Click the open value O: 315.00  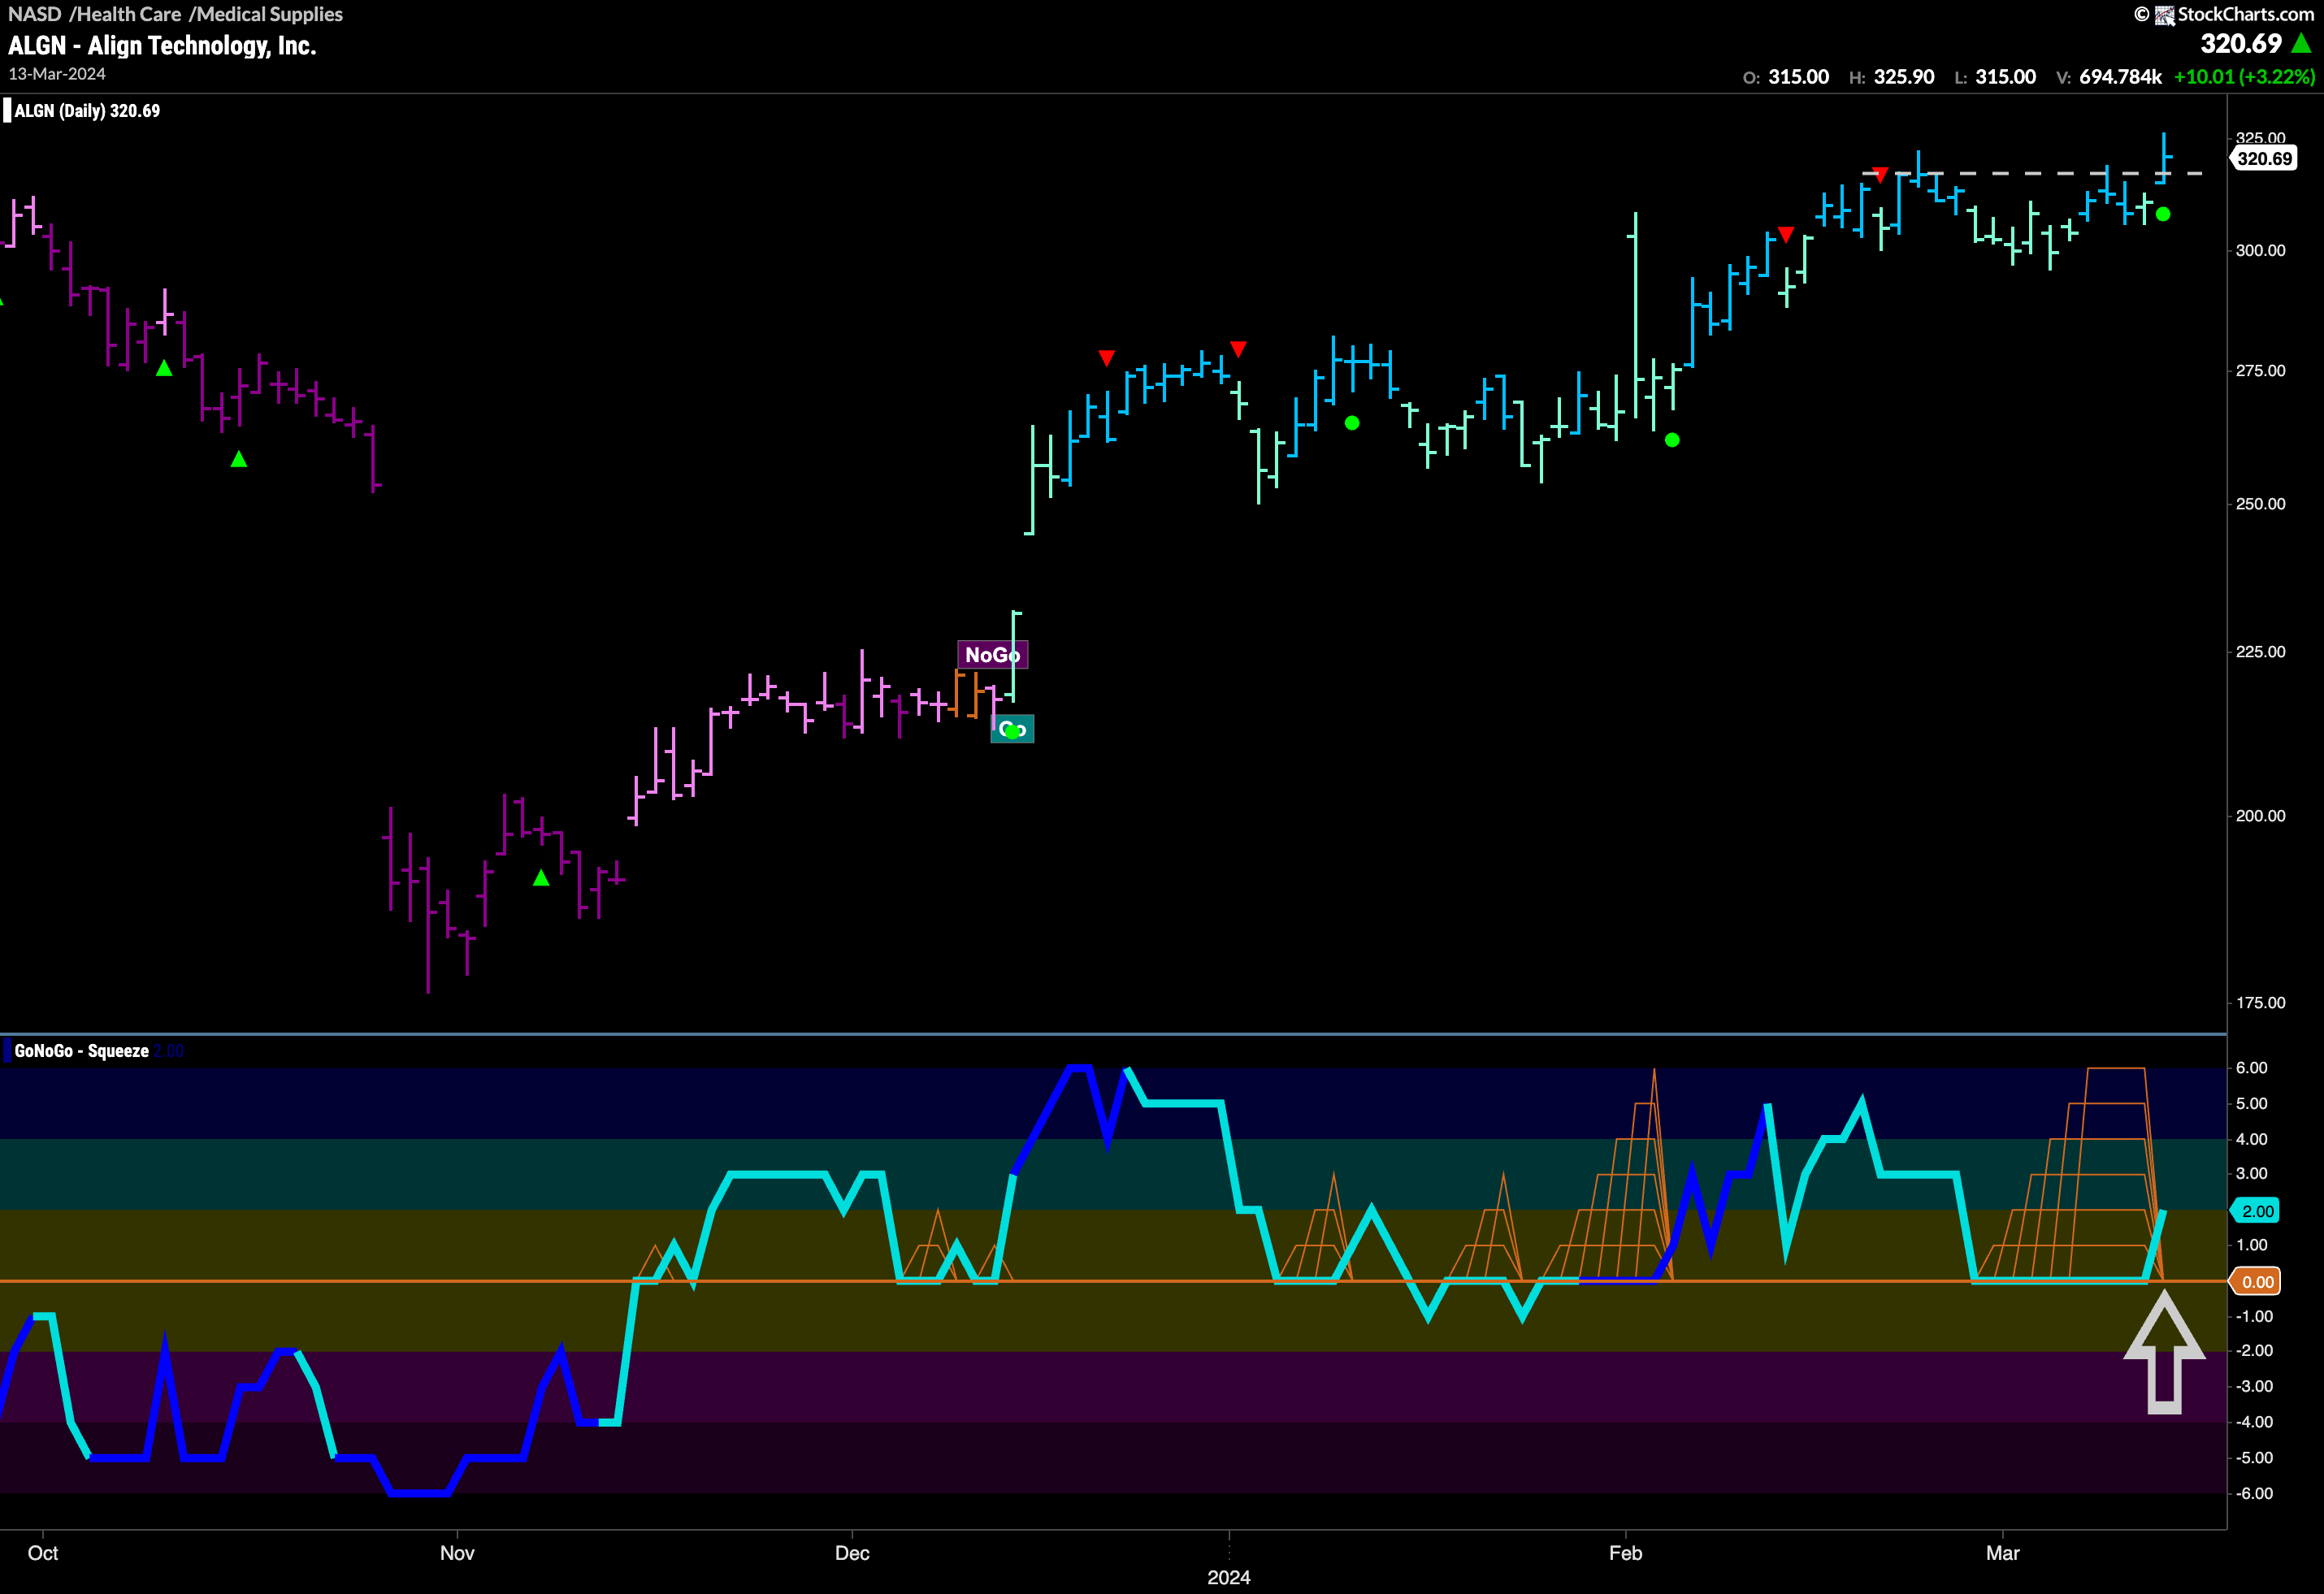pyautogui.click(x=1786, y=77)
